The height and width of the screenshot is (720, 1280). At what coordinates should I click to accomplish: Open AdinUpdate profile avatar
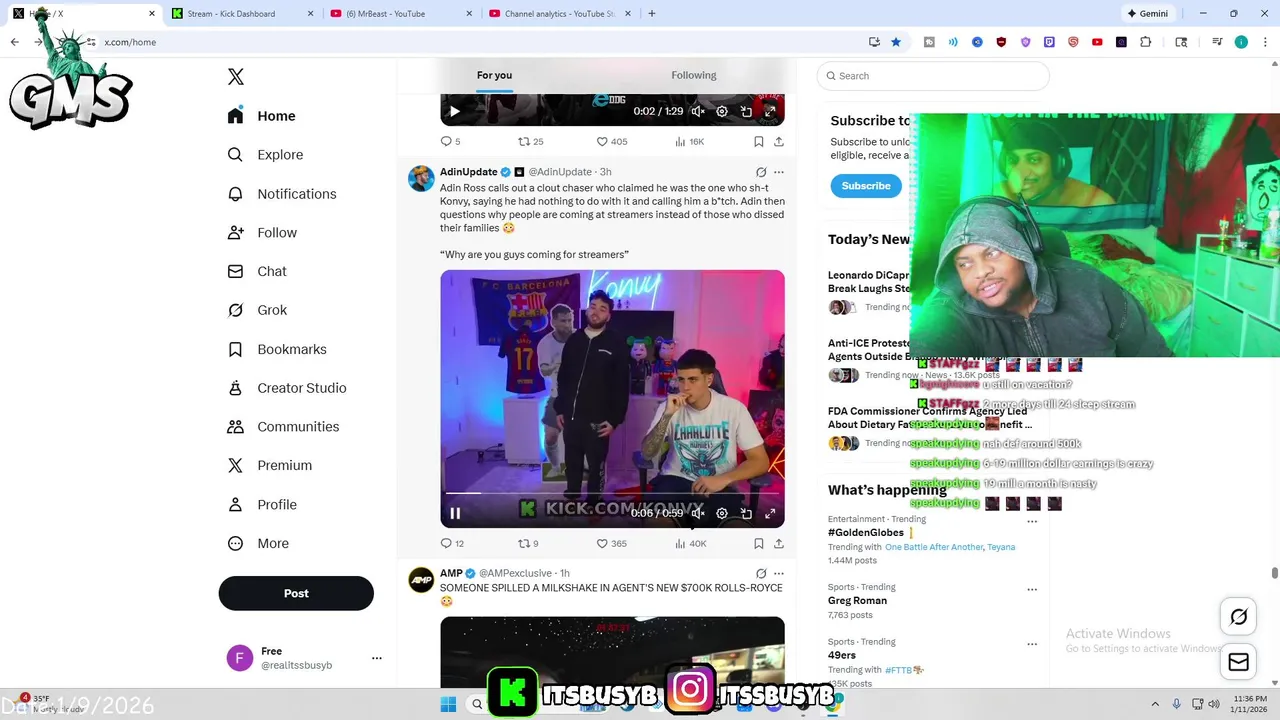[x=421, y=178]
